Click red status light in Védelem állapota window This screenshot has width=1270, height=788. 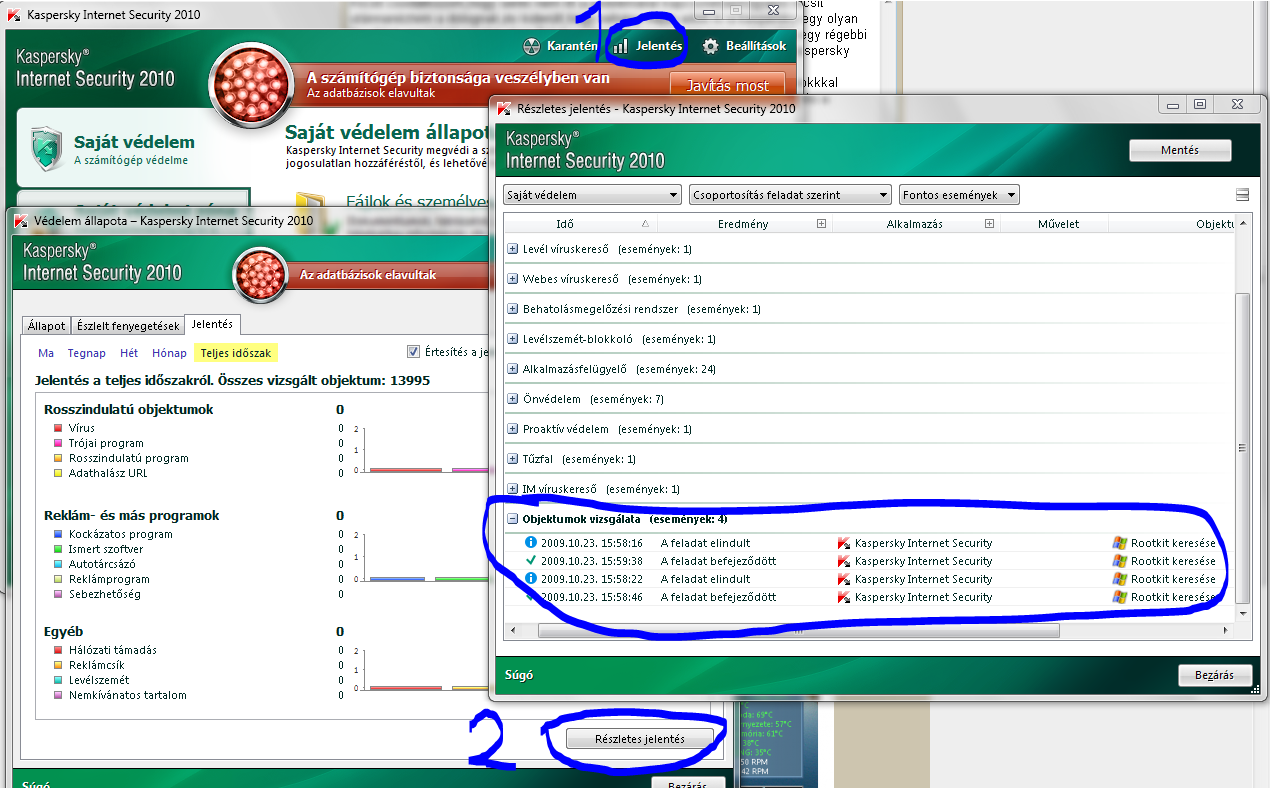(261, 275)
